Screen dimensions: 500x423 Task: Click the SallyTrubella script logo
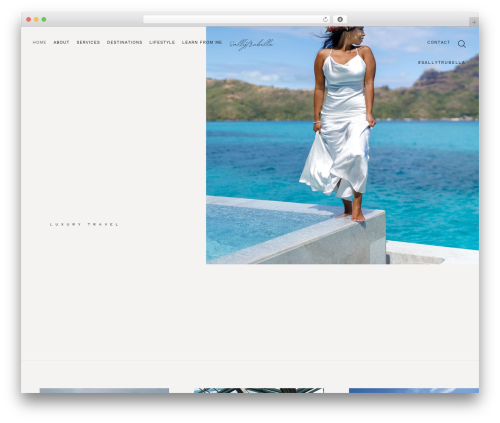pos(252,44)
